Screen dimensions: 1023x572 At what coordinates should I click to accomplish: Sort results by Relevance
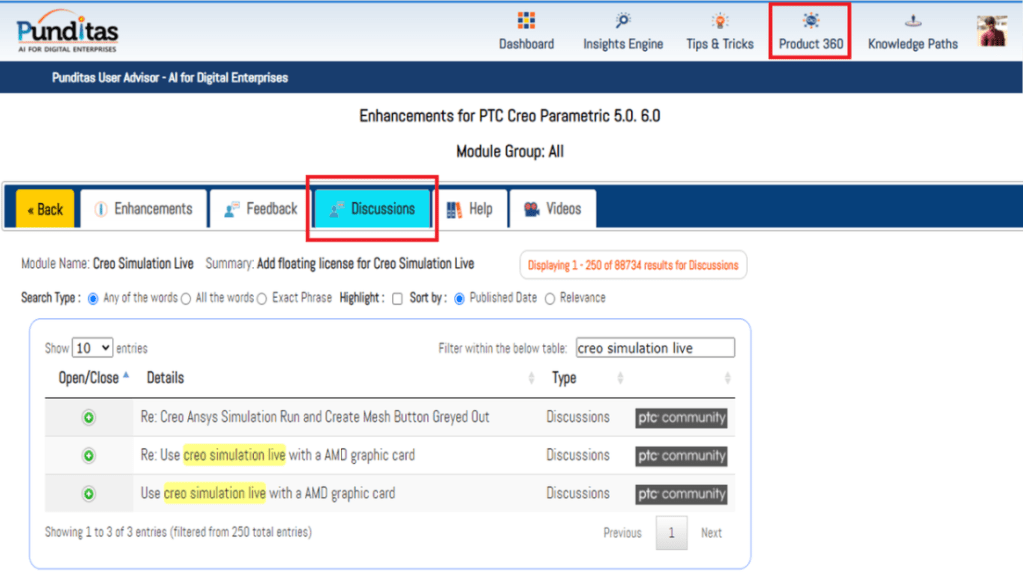click(x=549, y=298)
